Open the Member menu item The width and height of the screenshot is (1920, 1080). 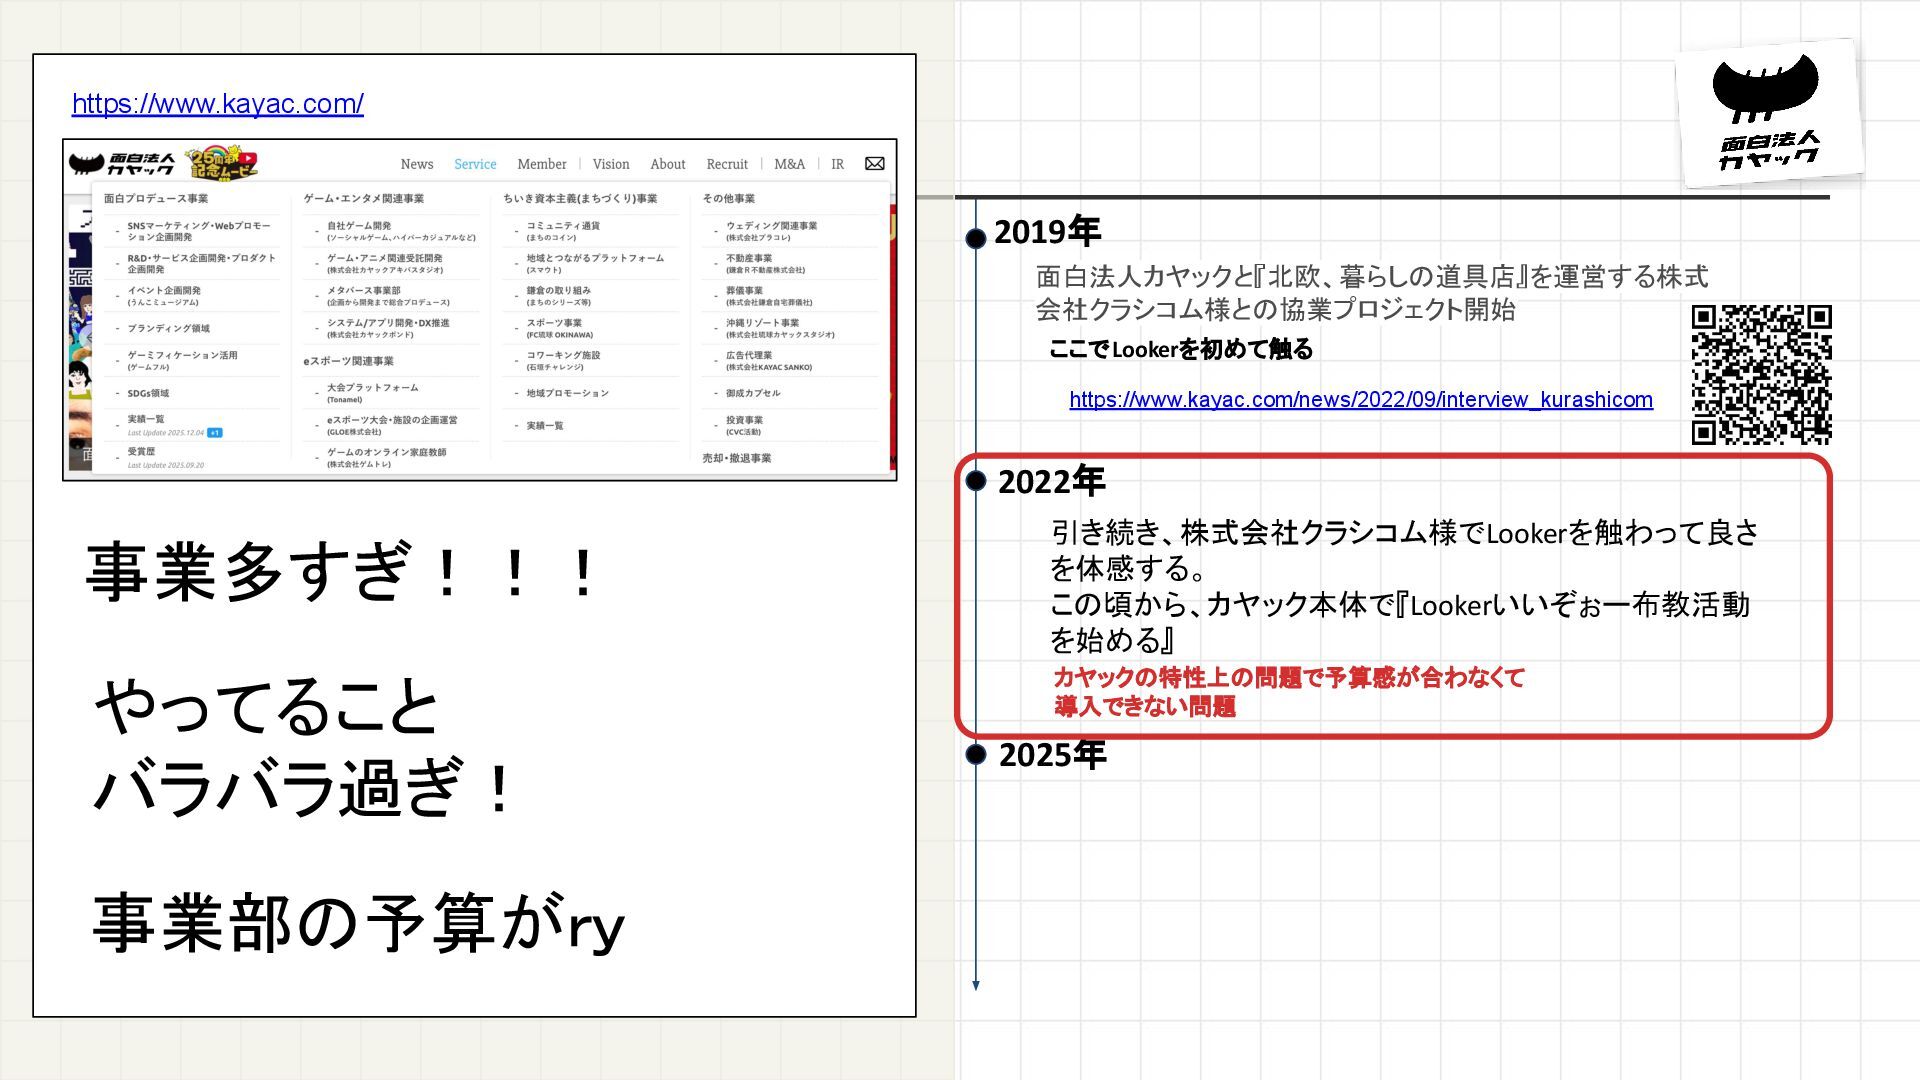click(541, 164)
